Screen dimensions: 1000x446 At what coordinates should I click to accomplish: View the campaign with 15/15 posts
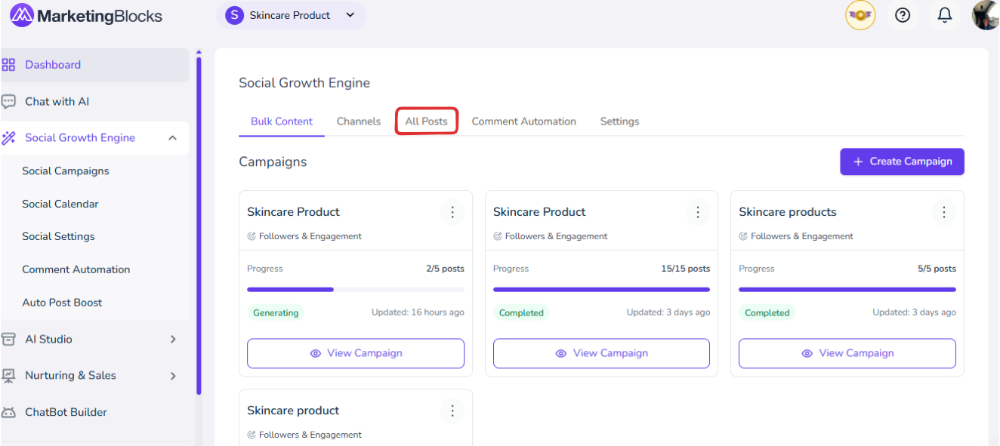coord(601,353)
